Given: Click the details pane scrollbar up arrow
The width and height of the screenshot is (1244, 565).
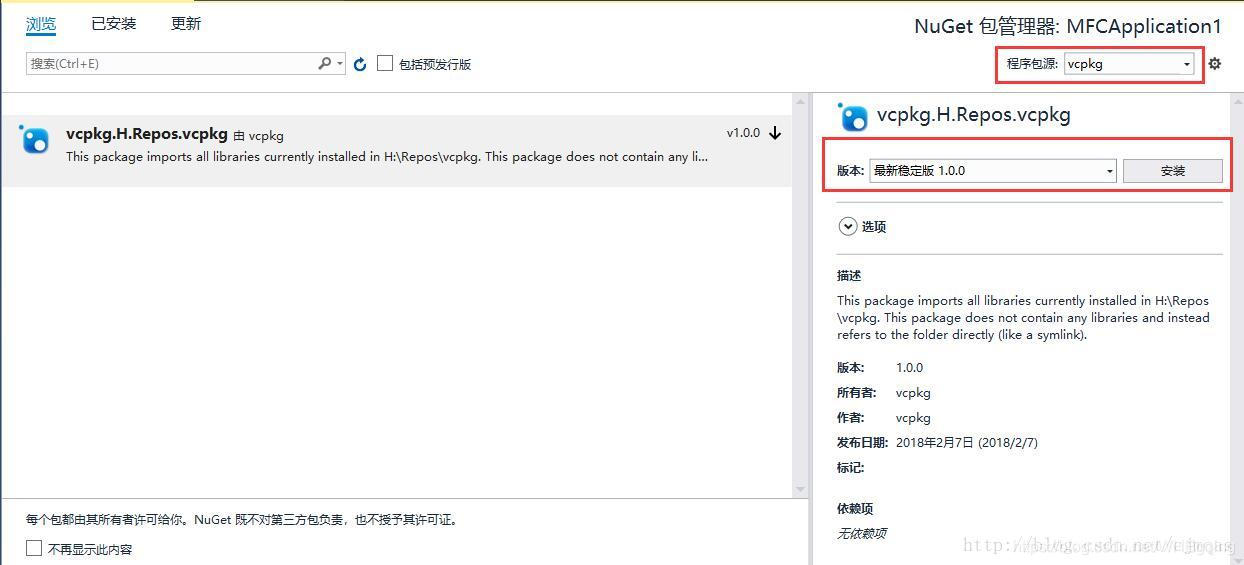Looking at the screenshot, I should [1236, 101].
